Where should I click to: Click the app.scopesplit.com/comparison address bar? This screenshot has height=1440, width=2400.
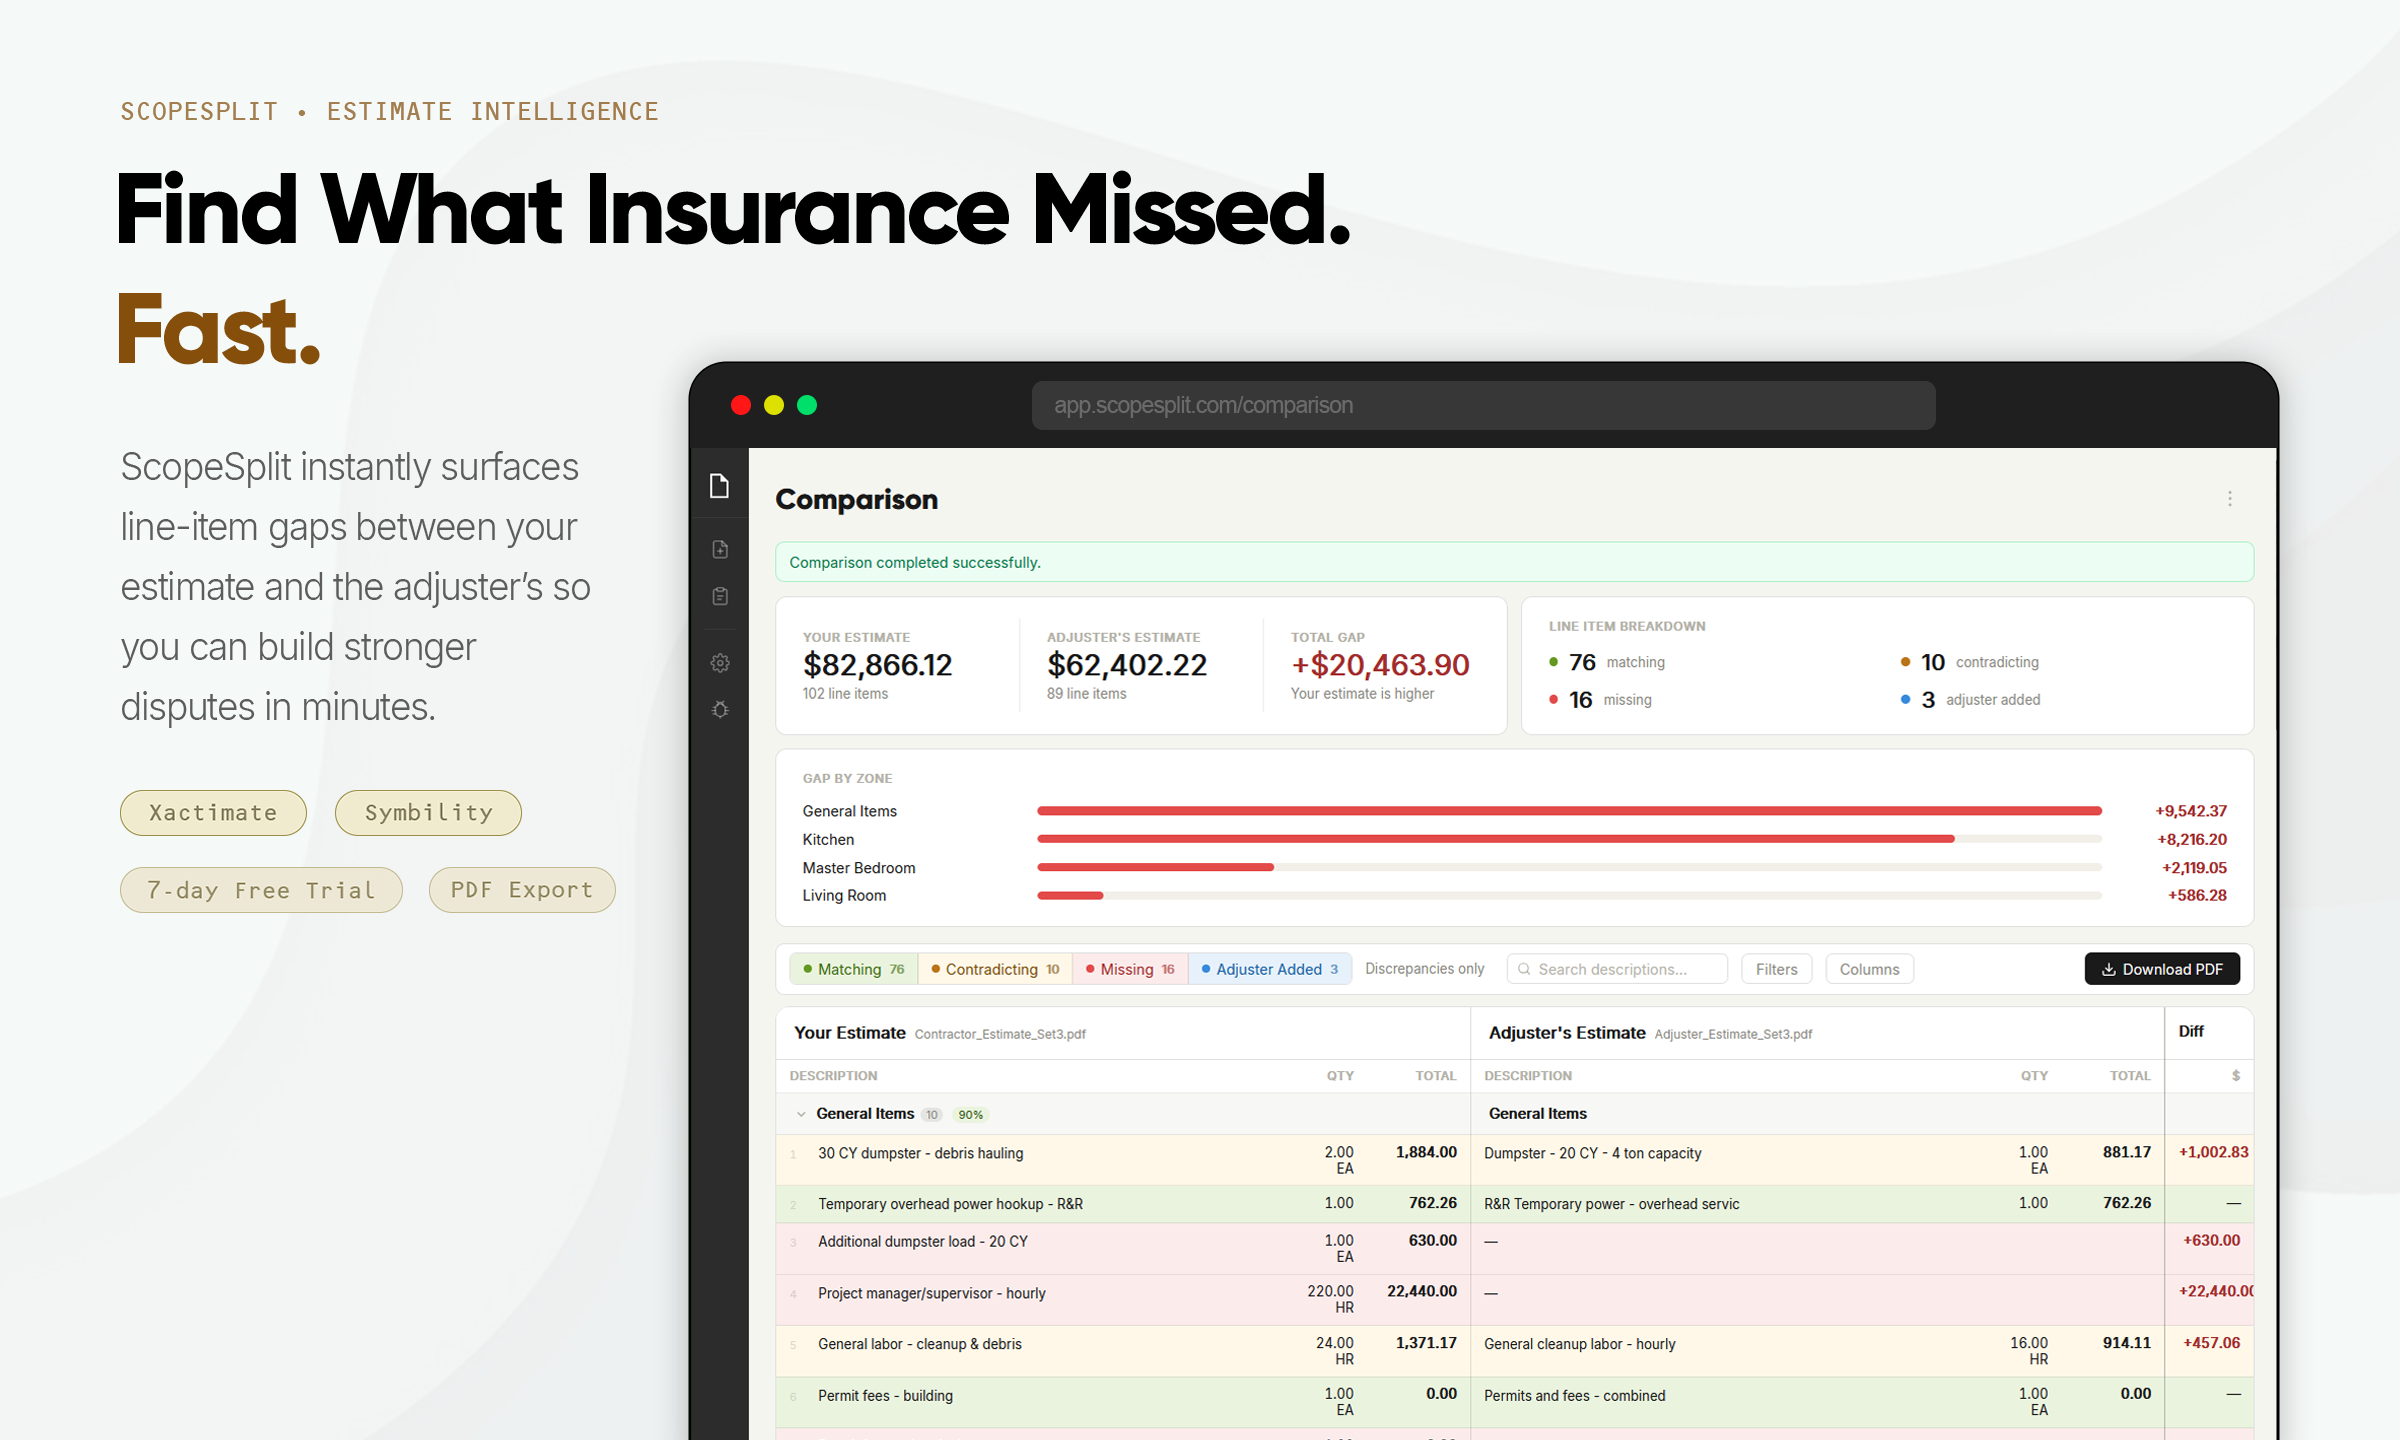(1483, 405)
